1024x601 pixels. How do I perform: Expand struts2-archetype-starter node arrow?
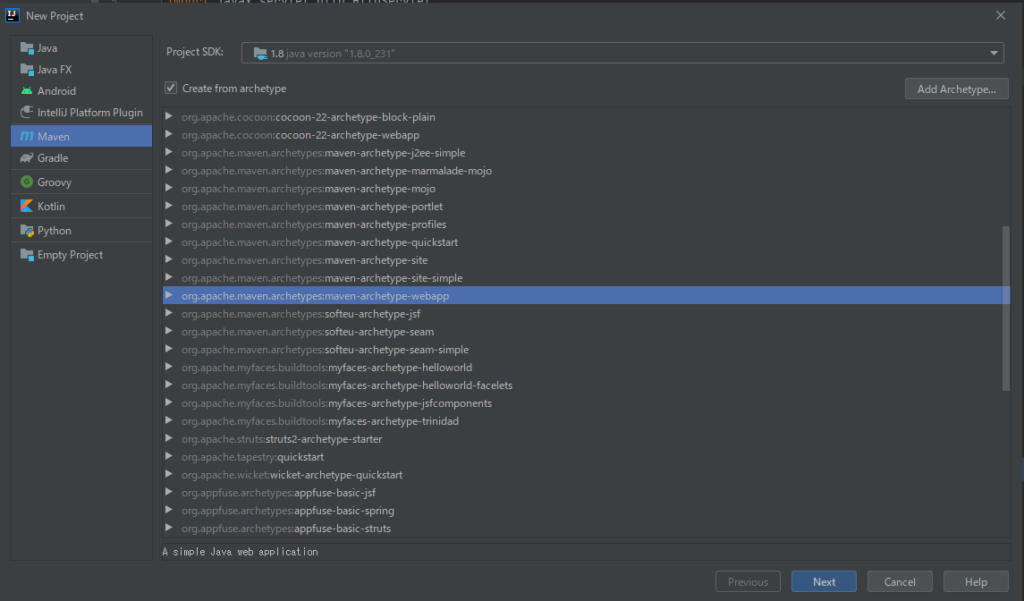169,439
